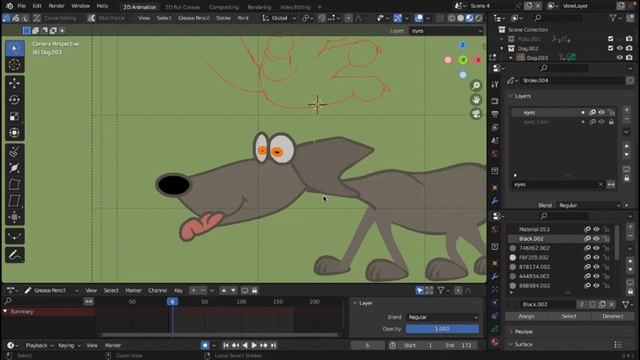Open the Keying popover
640x360 pixels.
(x=69, y=345)
